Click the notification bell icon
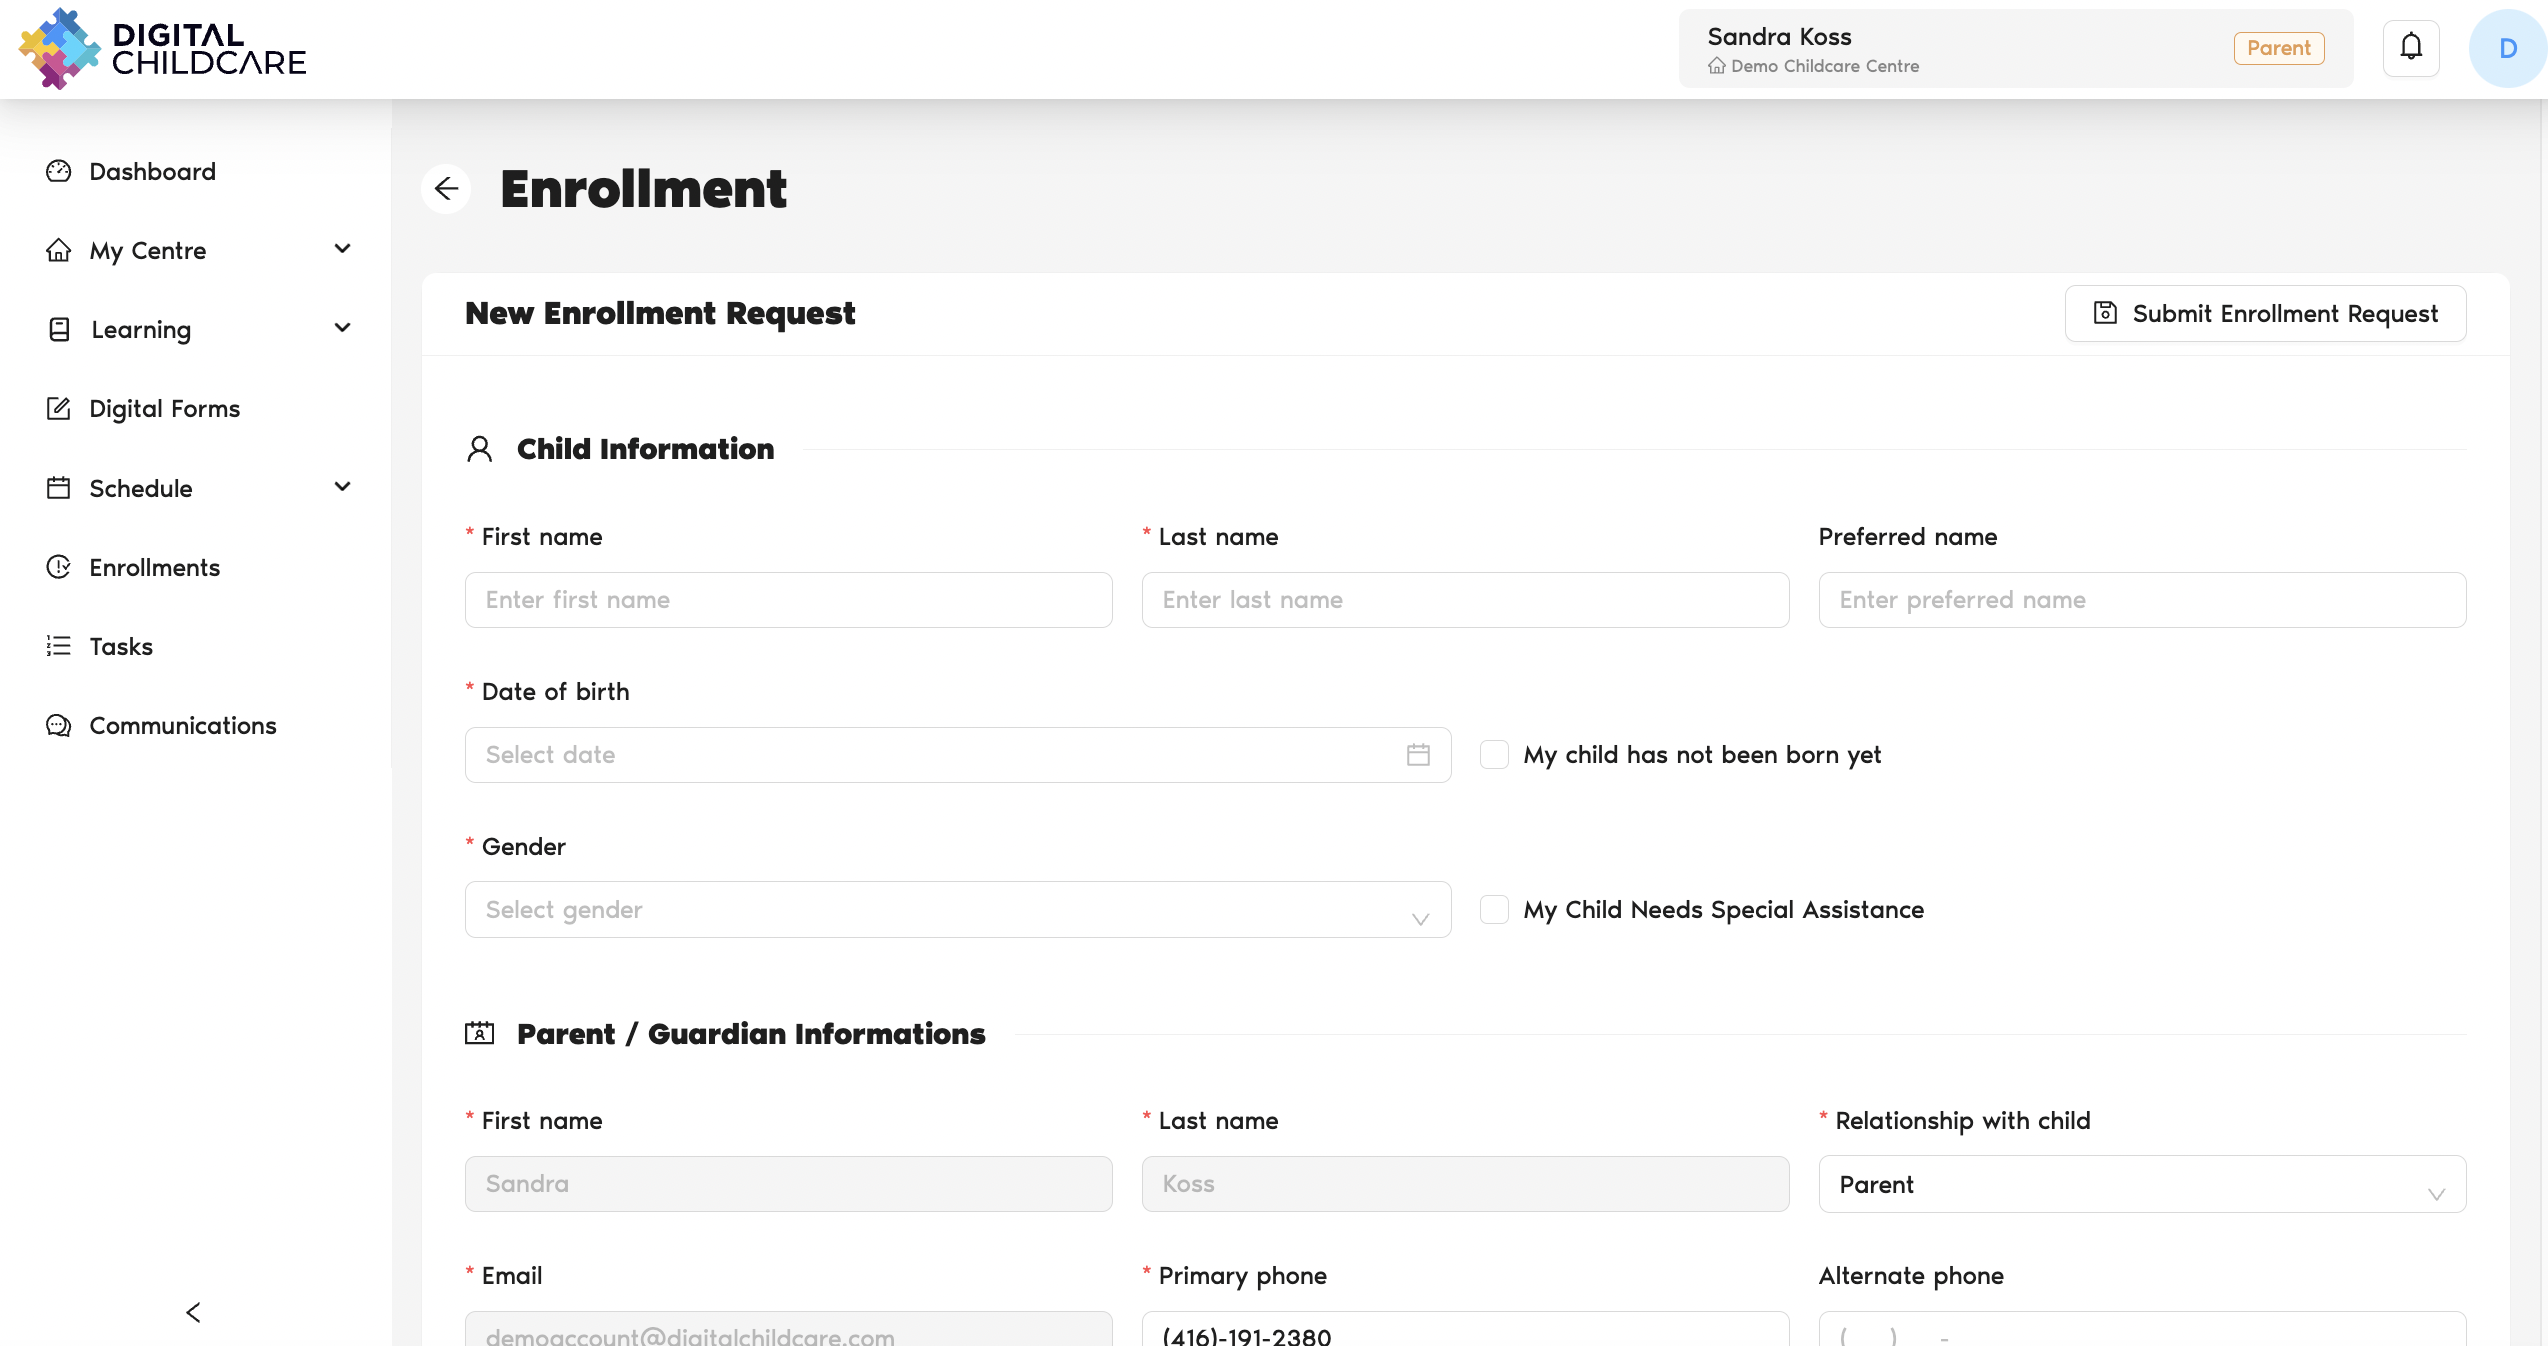This screenshot has height=1346, width=2548. point(2411,47)
